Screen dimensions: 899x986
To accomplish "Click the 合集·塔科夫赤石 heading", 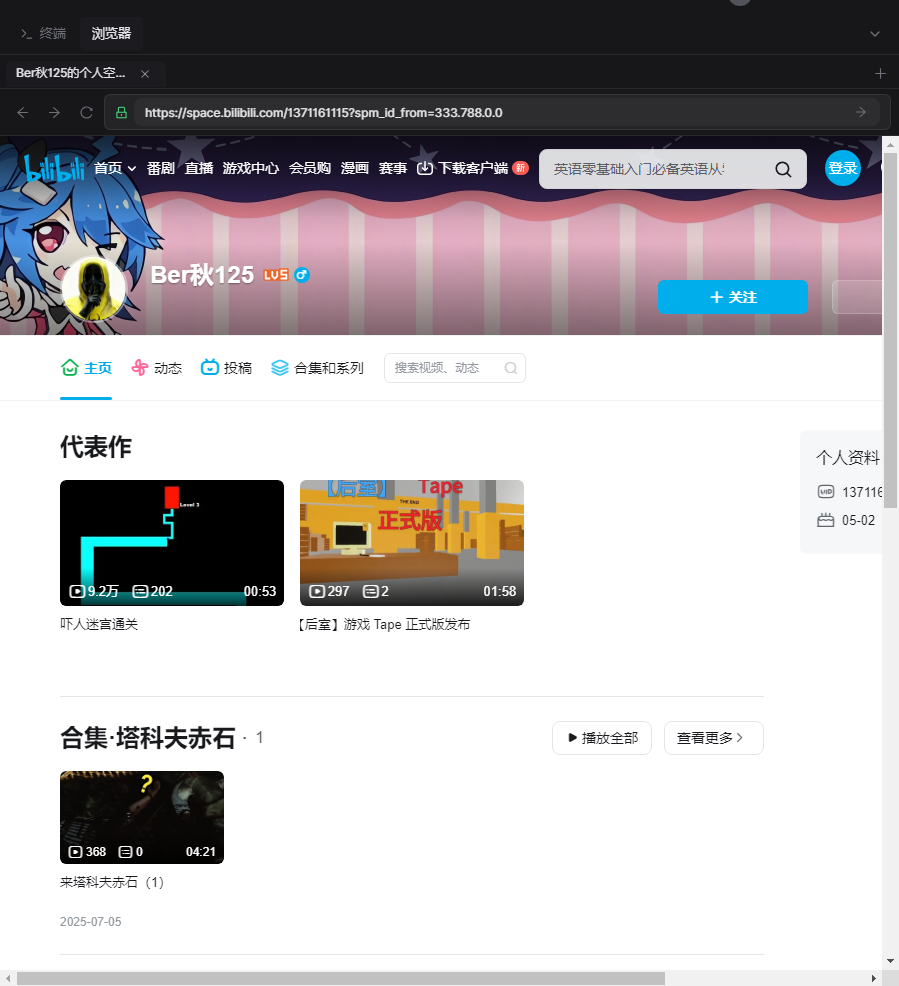I will click(x=147, y=738).
